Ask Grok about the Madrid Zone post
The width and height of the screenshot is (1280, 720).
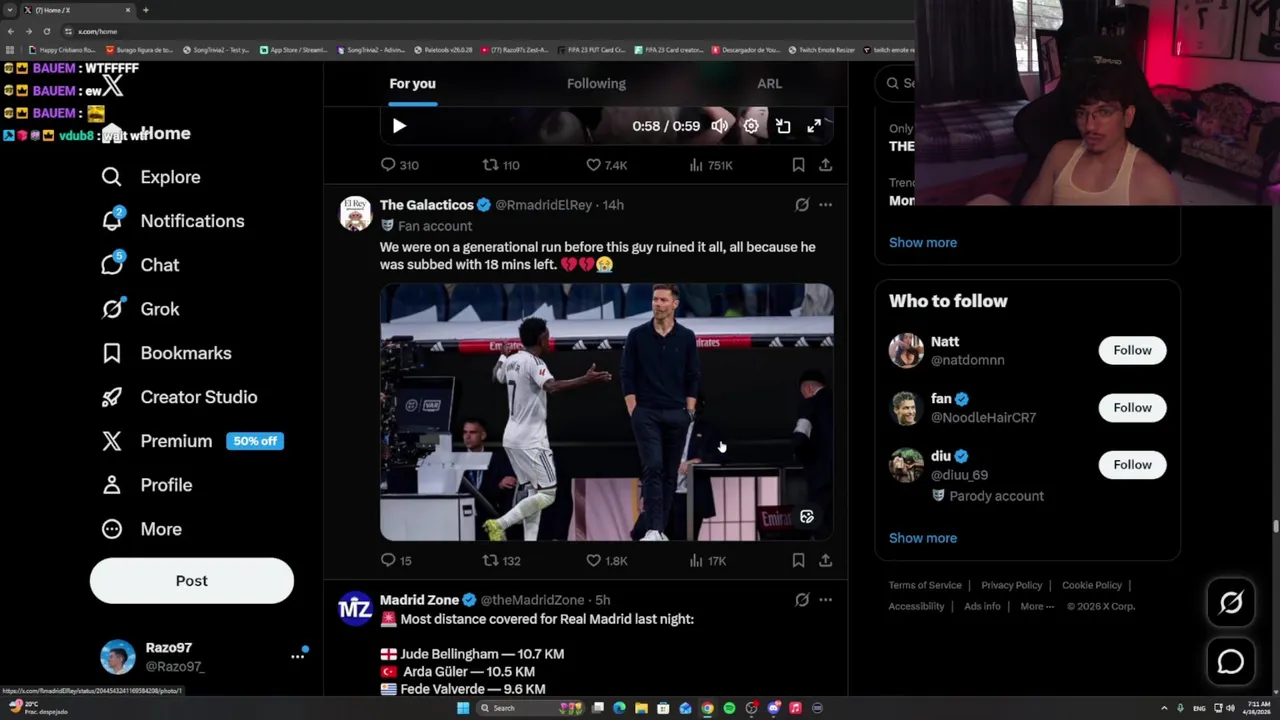[x=802, y=600]
